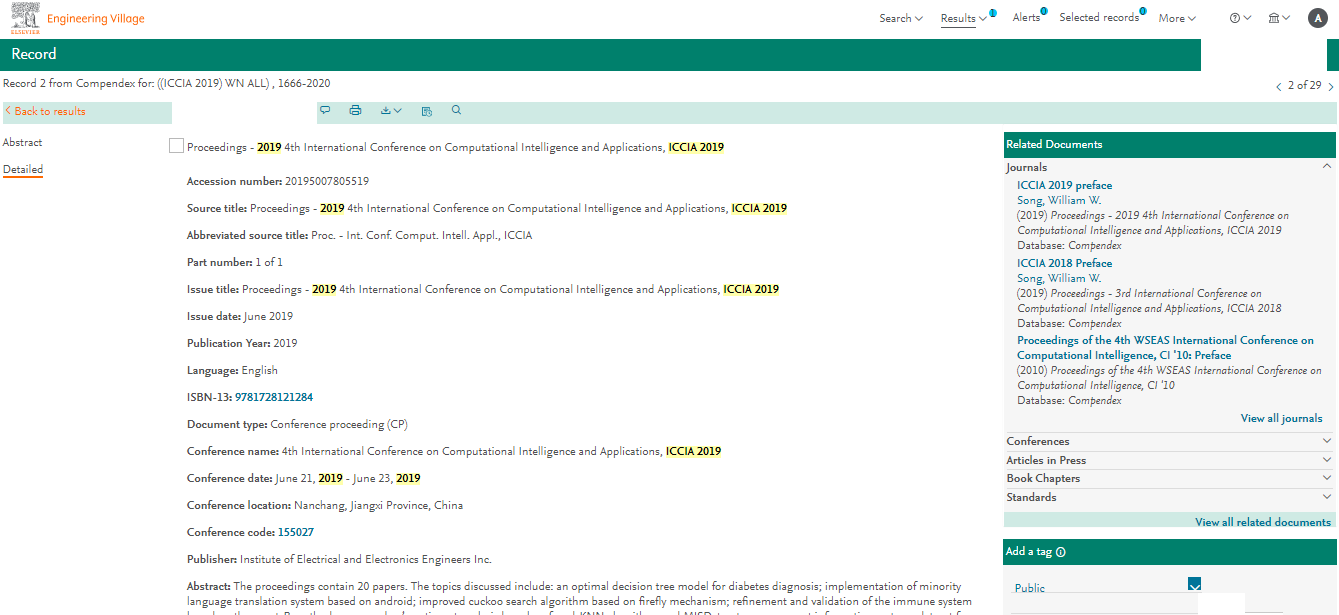1339x615 pixels.
Task: Click View all related documents link
Action: coord(1263,522)
